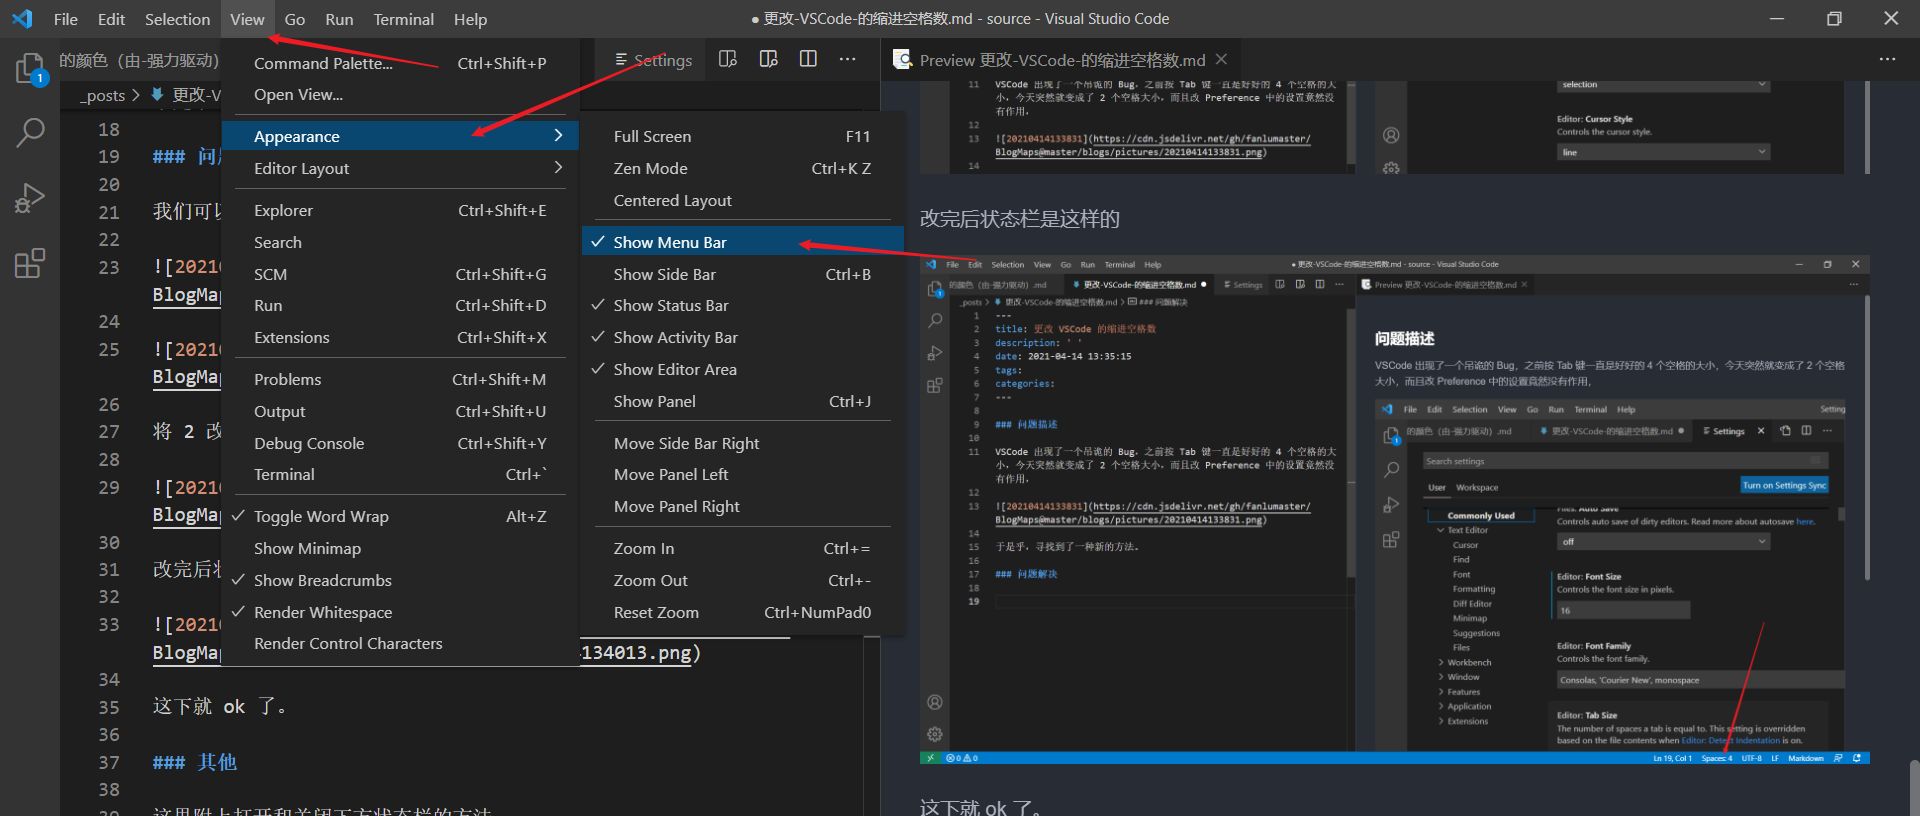The image size is (1920, 816).
Task: Click the preview pane's vertical scrollbar thumb
Action: (1914, 788)
